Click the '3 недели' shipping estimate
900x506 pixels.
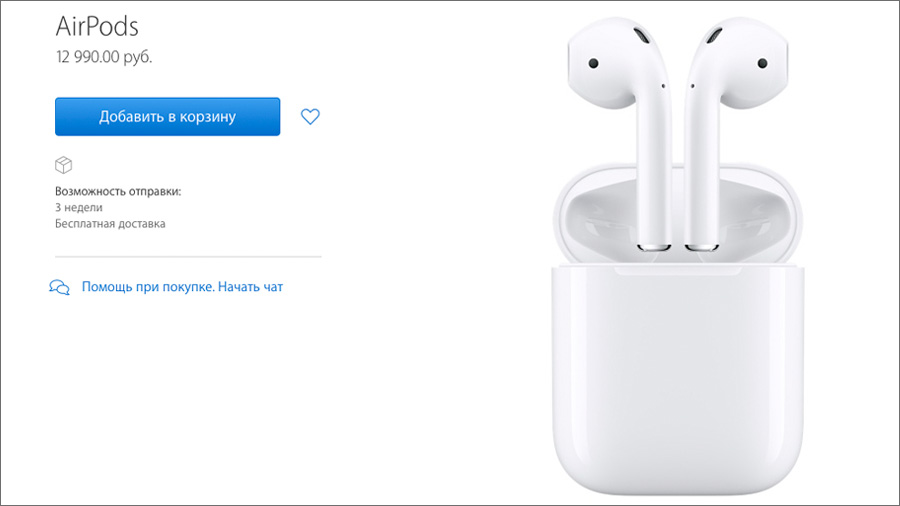79,207
